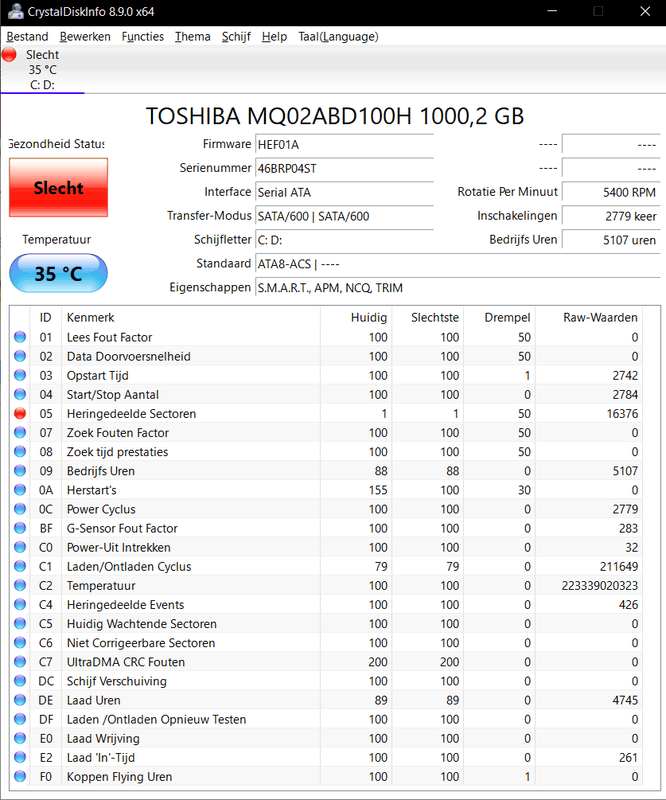
Task: Click status icon for Data Doorvoersnelheid
Action: (20, 356)
